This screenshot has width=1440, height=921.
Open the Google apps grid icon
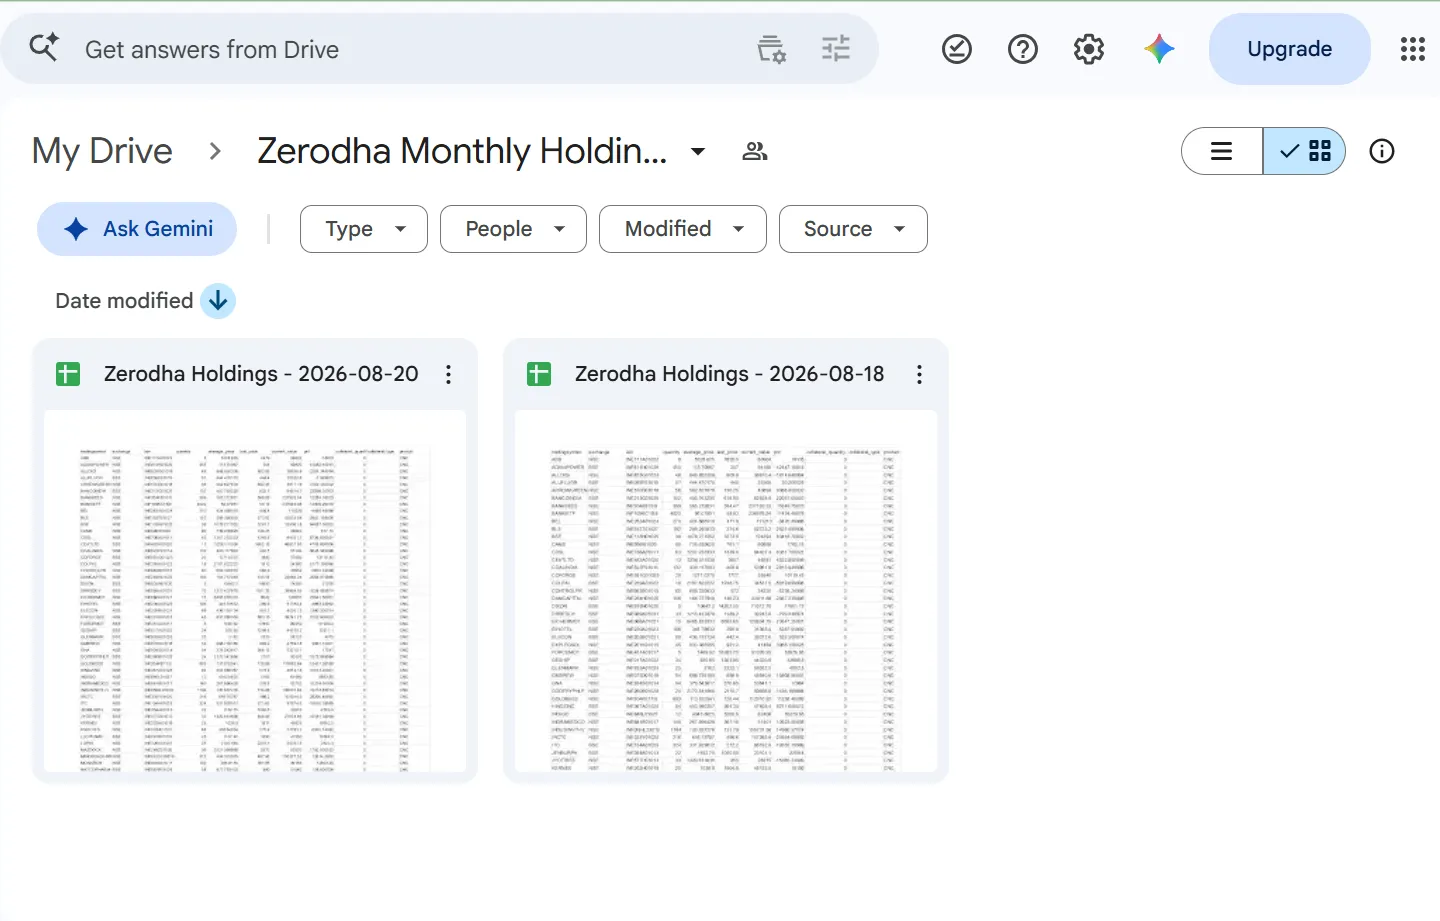coord(1413,49)
